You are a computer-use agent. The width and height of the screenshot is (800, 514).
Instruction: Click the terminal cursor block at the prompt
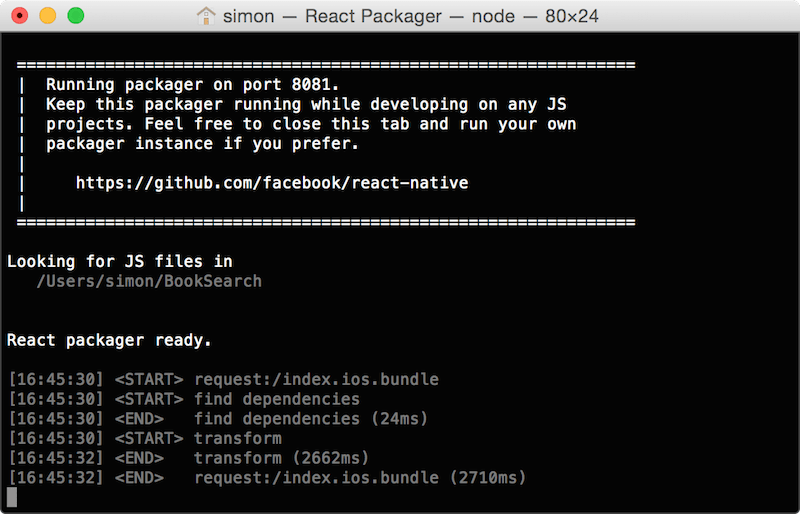click(x=12, y=497)
